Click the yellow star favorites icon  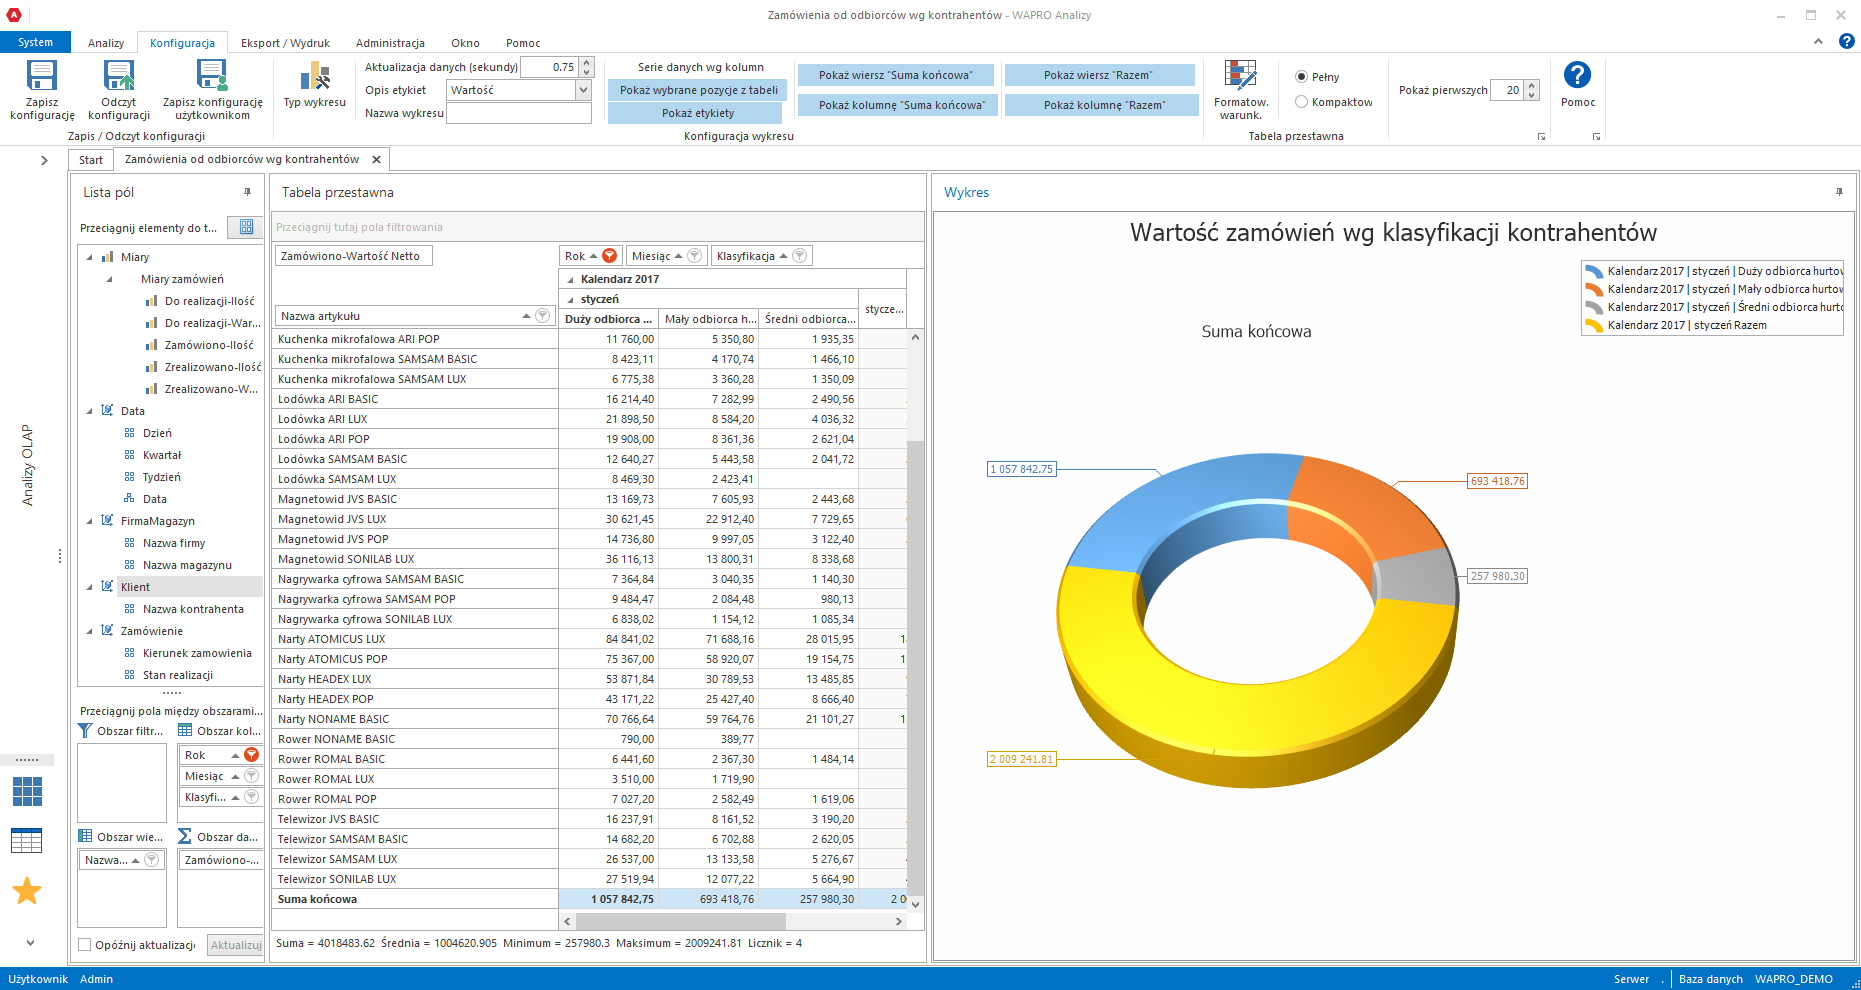(x=27, y=890)
